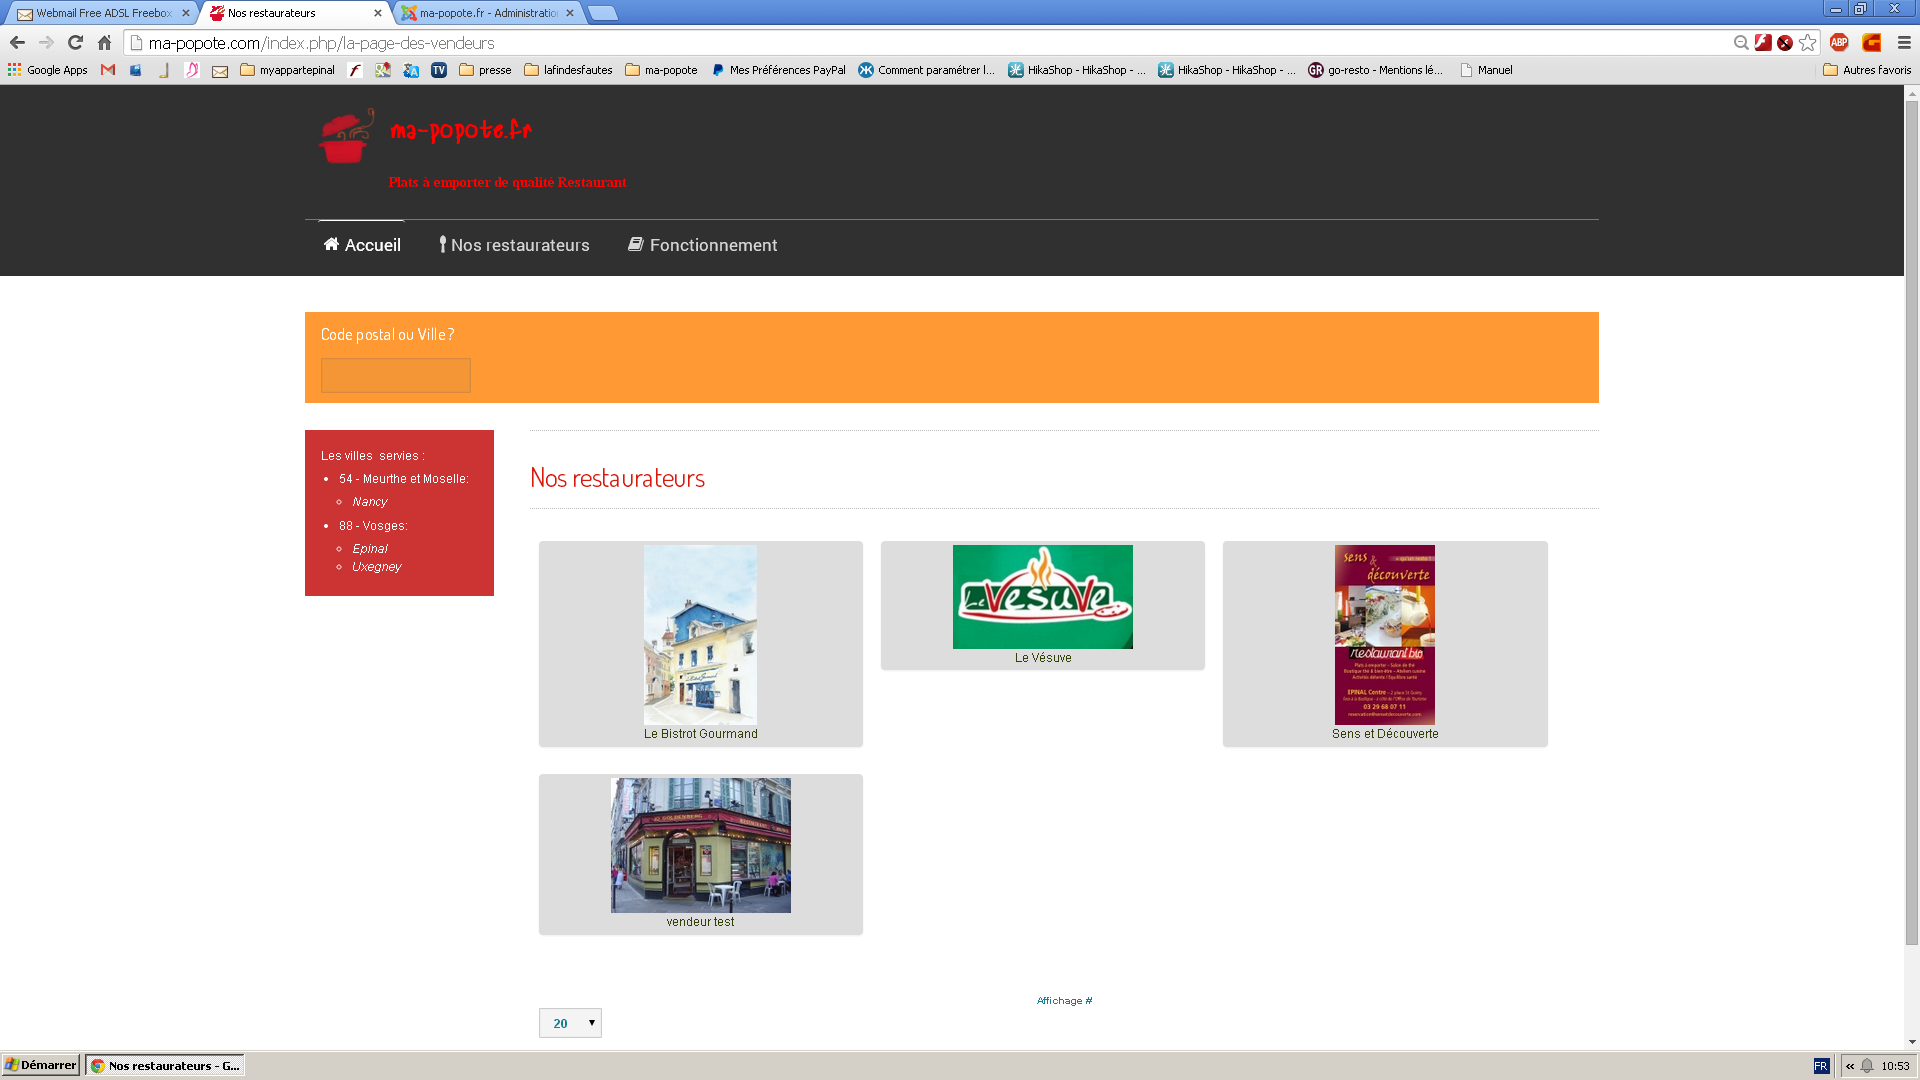Click the Epinal city link

tap(370, 548)
